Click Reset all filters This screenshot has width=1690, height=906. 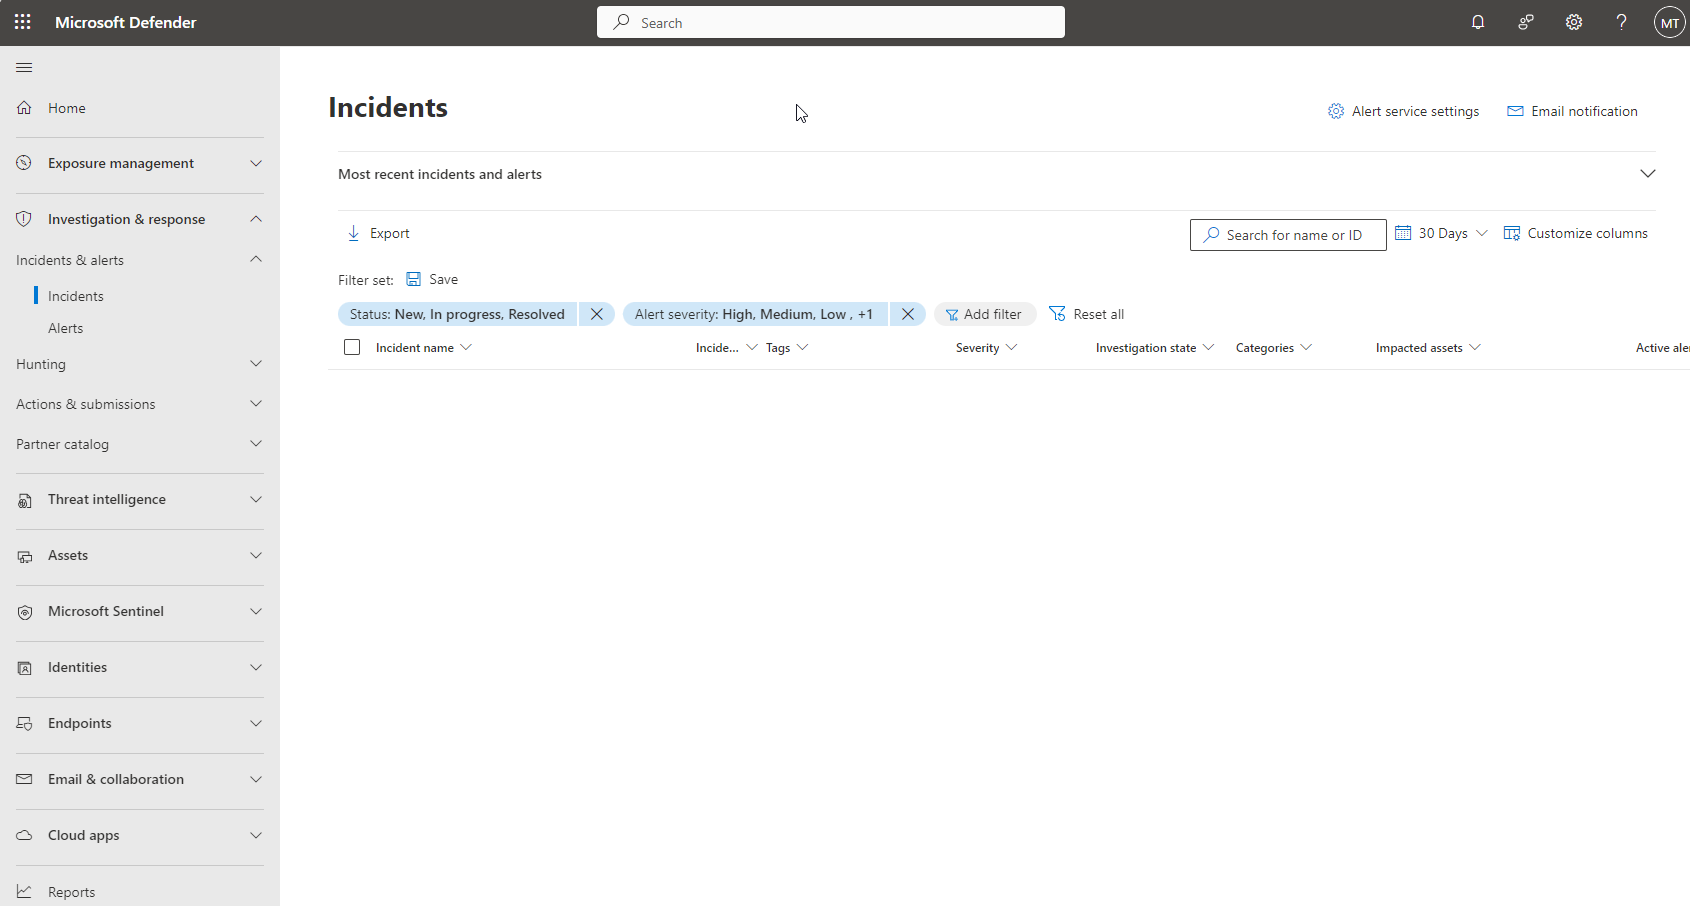(1087, 314)
